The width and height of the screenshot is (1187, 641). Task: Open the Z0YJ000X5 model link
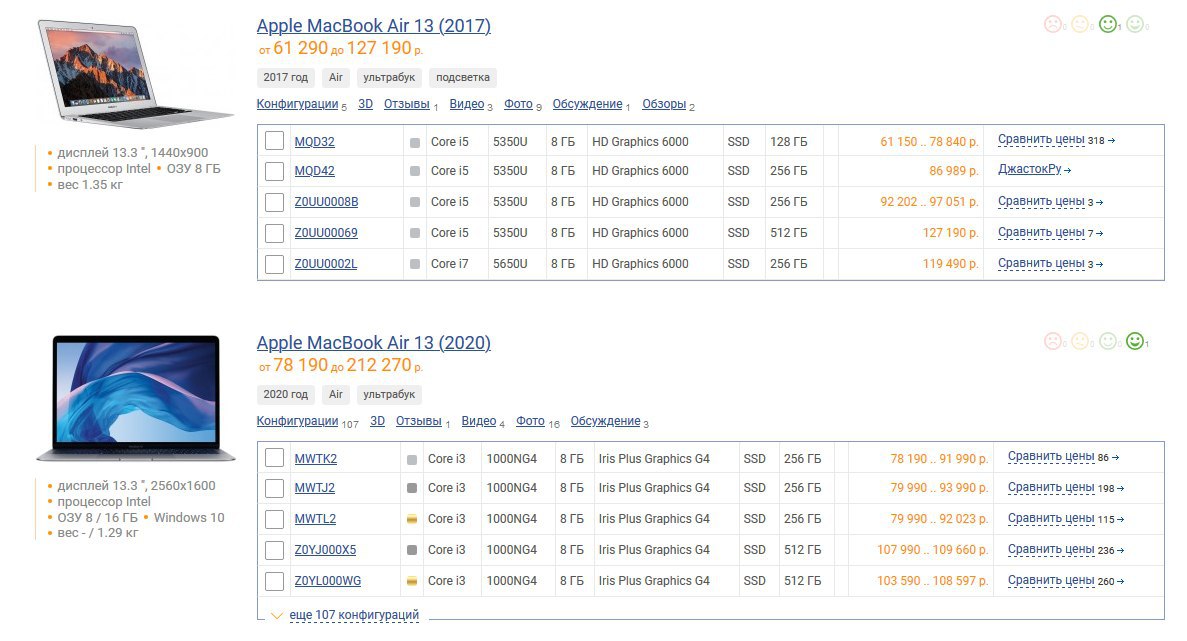tap(325, 550)
